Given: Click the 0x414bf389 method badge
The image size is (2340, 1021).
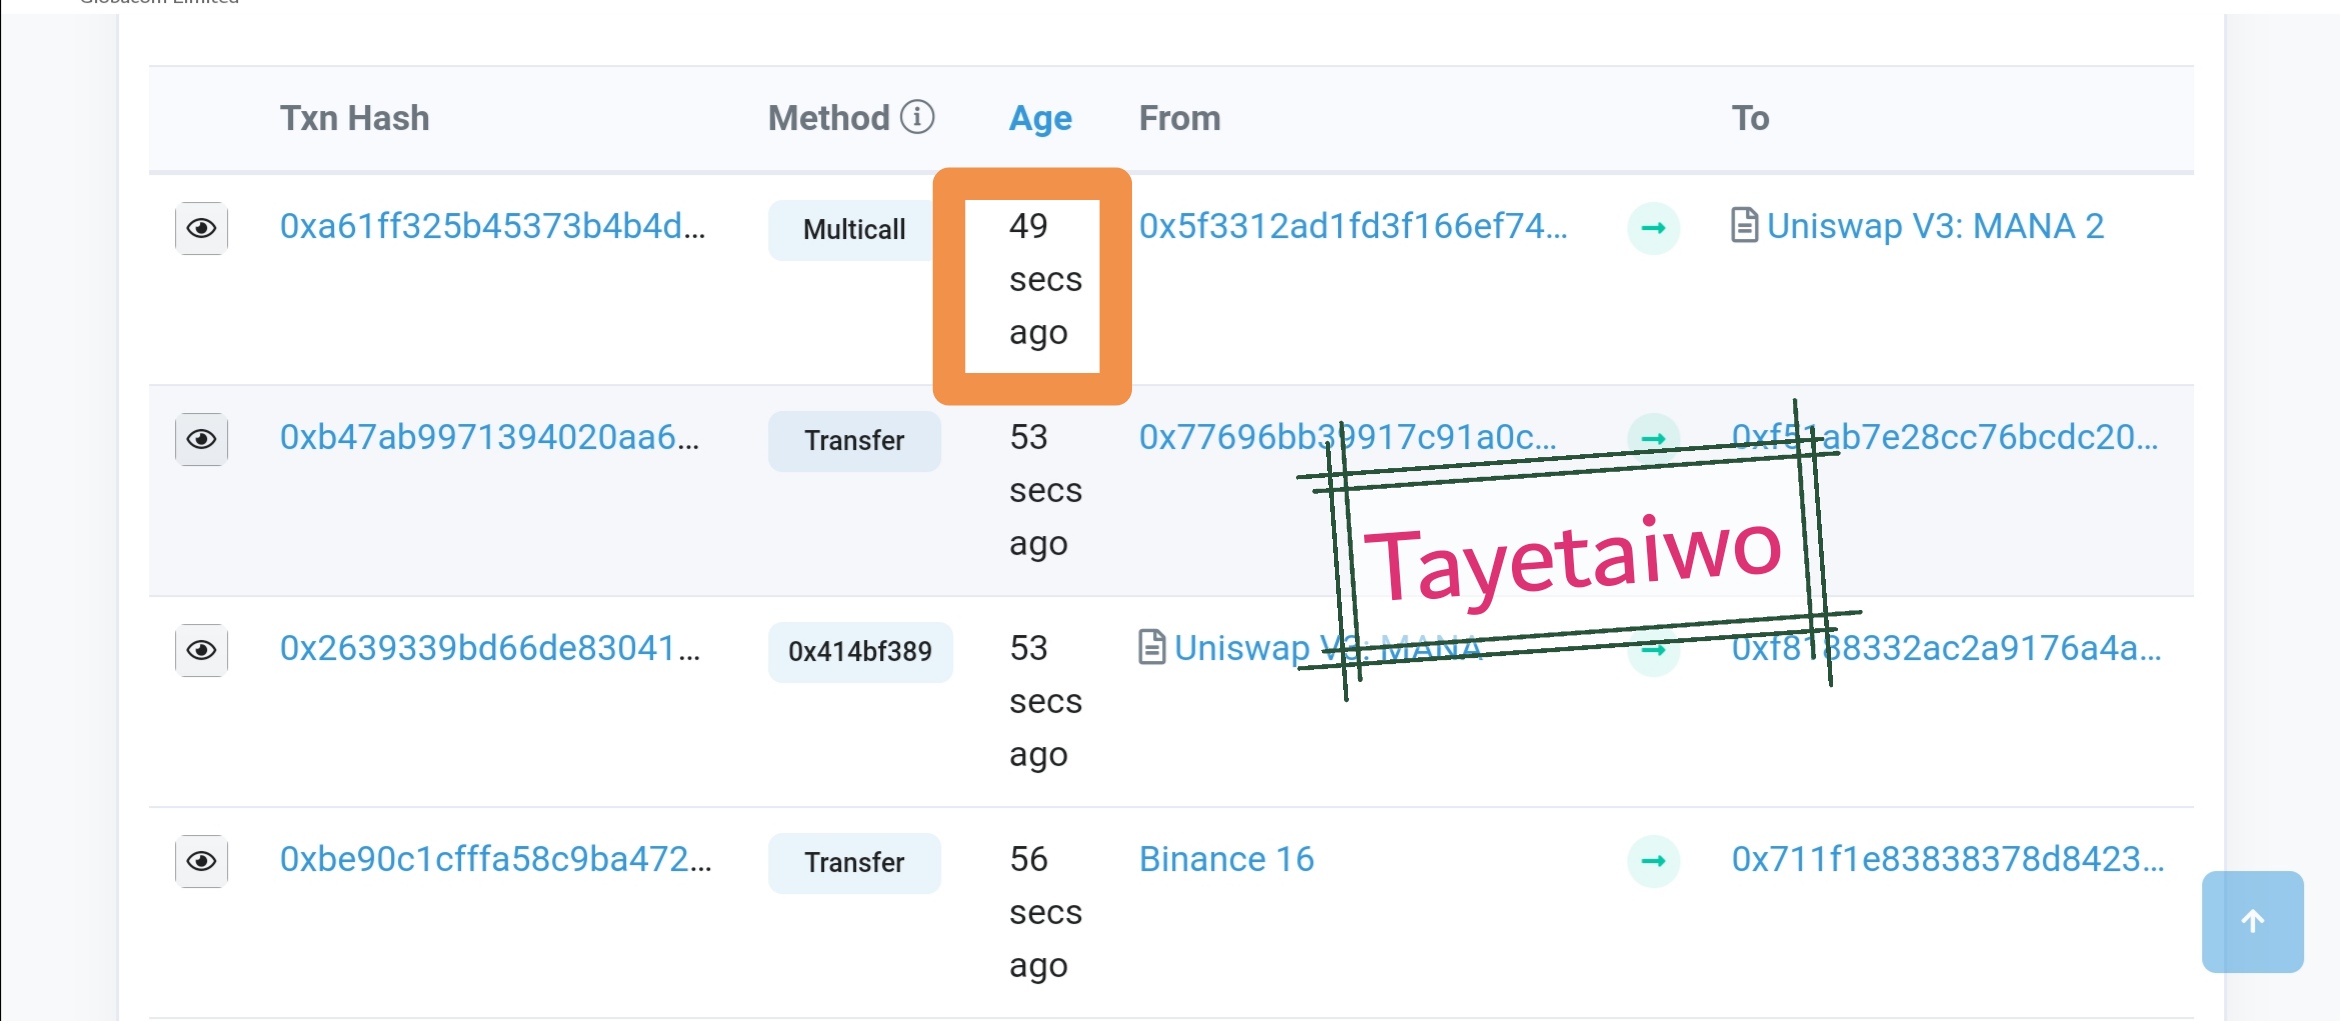Looking at the screenshot, I should pyautogui.click(x=859, y=652).
